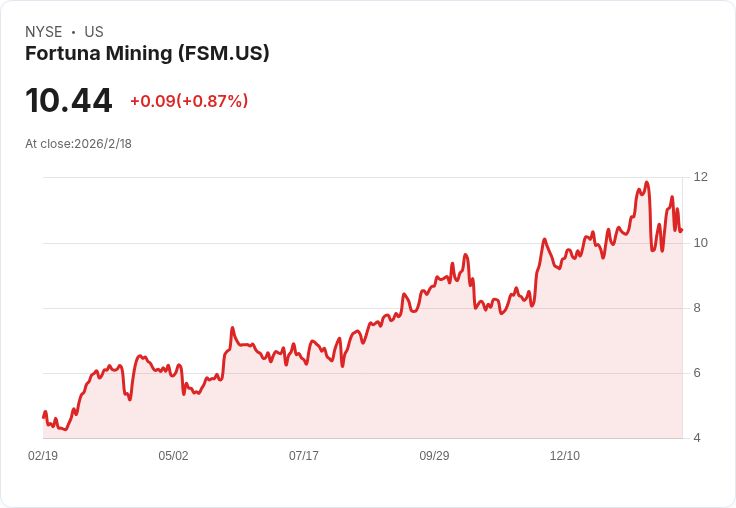
Task: Click the dot separator between NYSE and US
Action: [73, 32]
